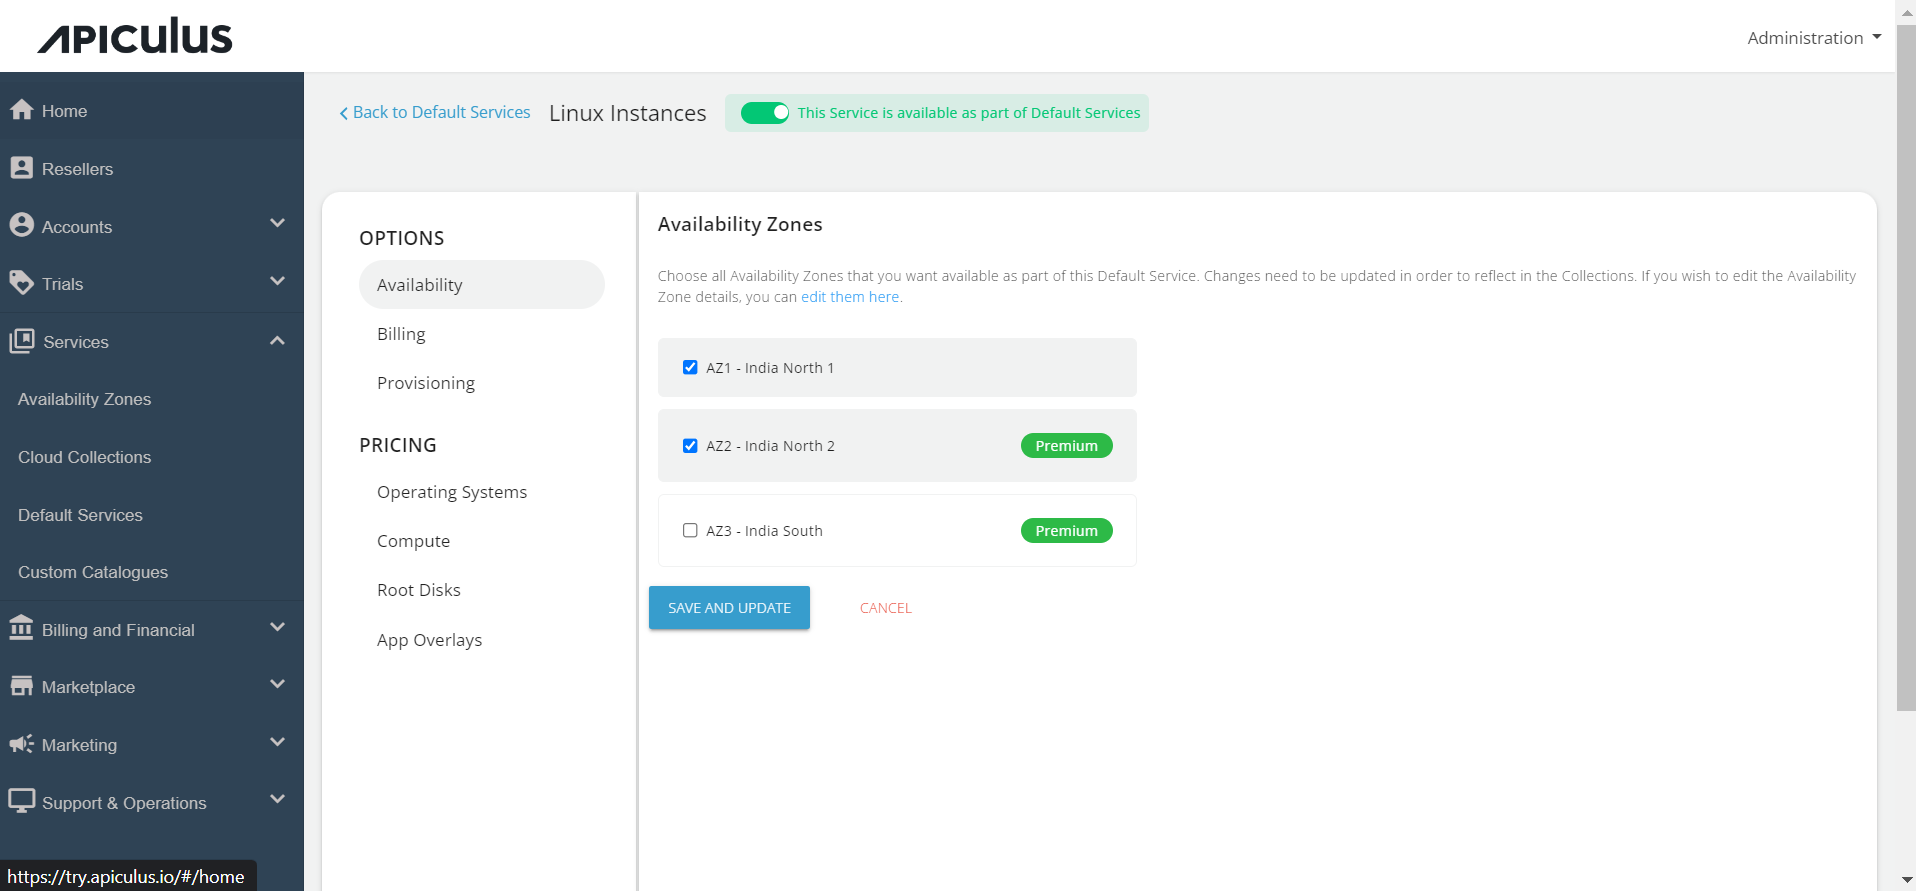Viewport: 1916px width, 891px height.
Task: Select Operating Systems under Pricing
Action: pyautogui.click(x=452, y=492)
